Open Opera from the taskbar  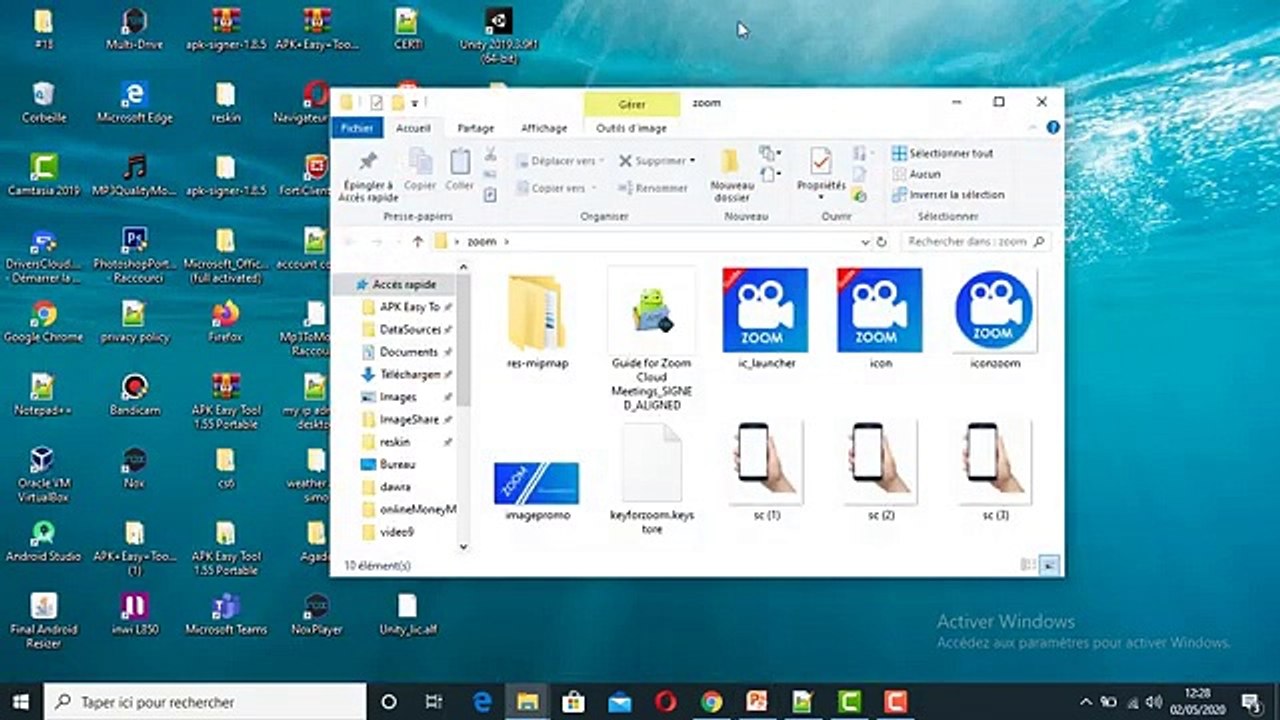666,702
